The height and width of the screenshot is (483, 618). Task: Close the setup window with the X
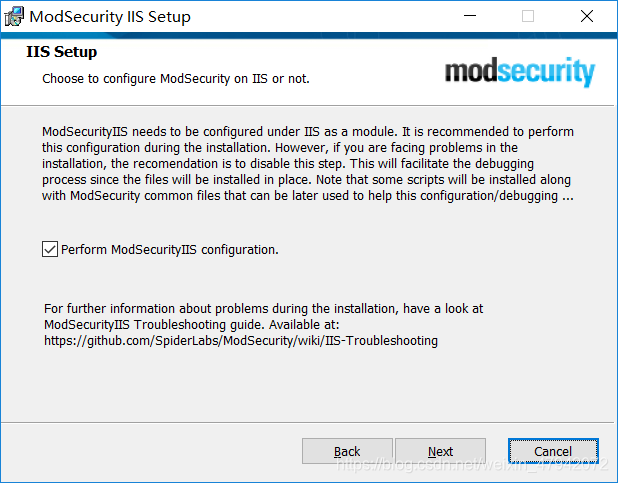[x=587, y=17]
